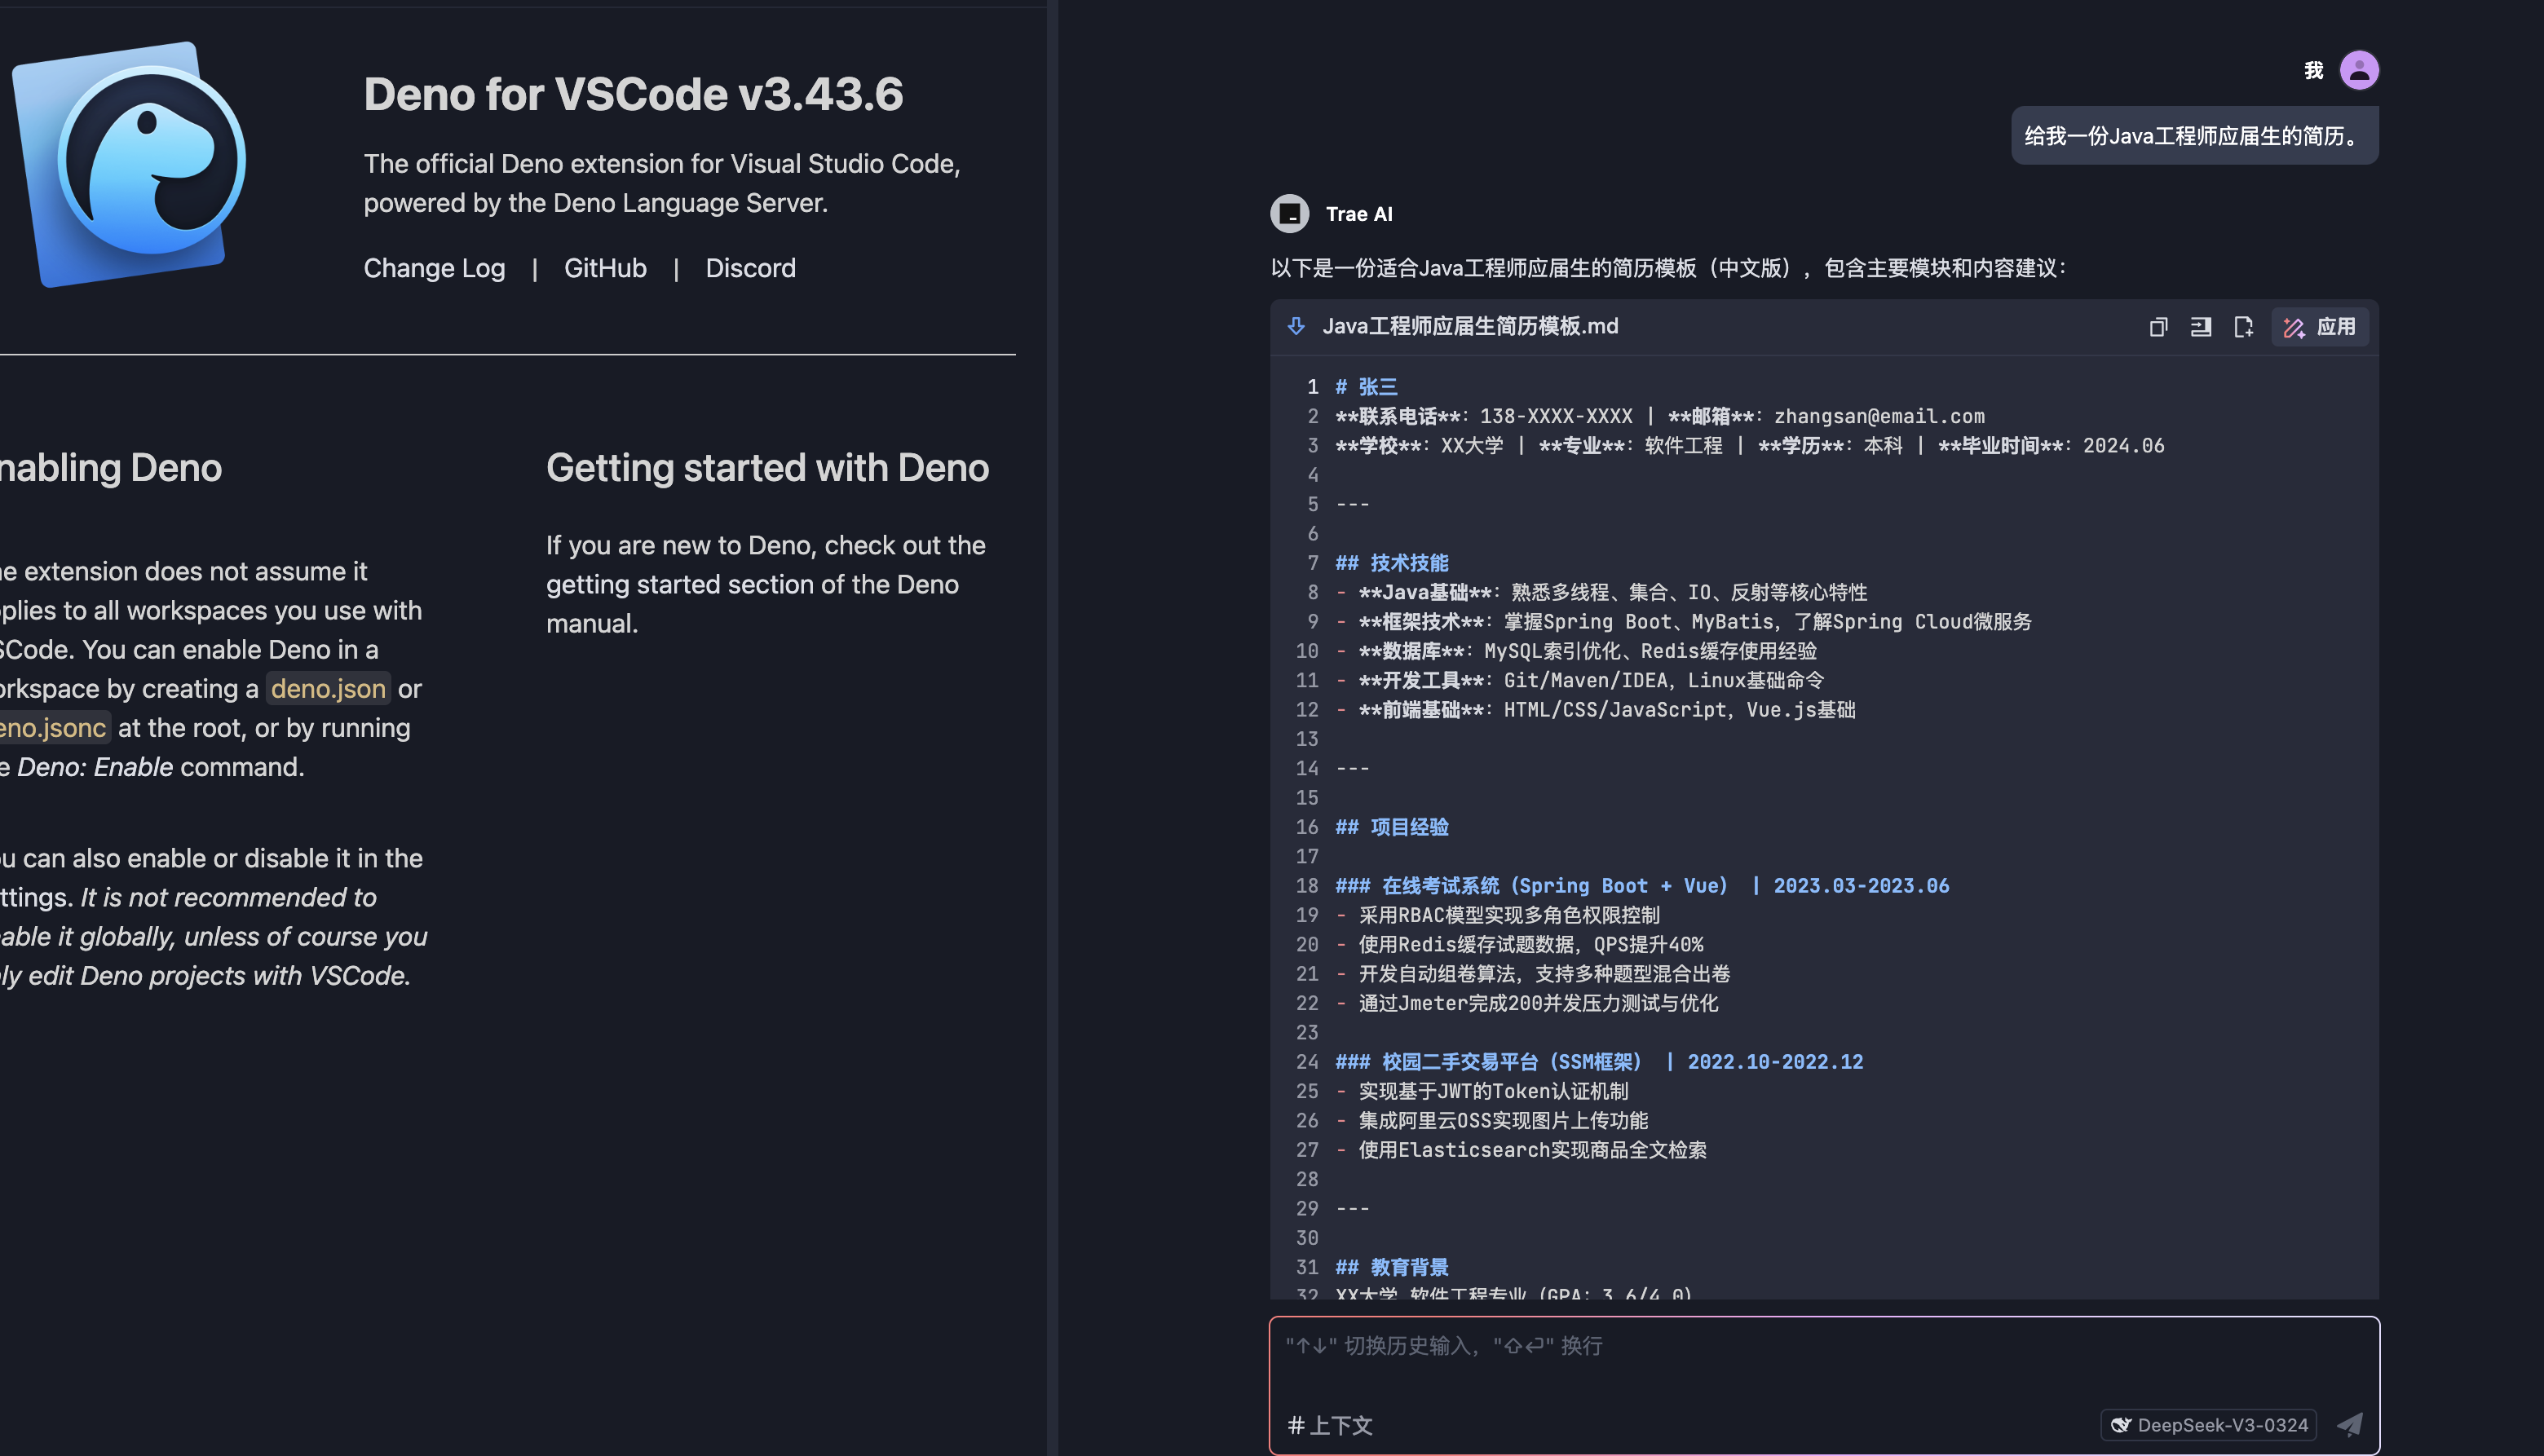Click the user profile avatar
This screenshot has width=2544, height=1456.
pos(2358,70)
